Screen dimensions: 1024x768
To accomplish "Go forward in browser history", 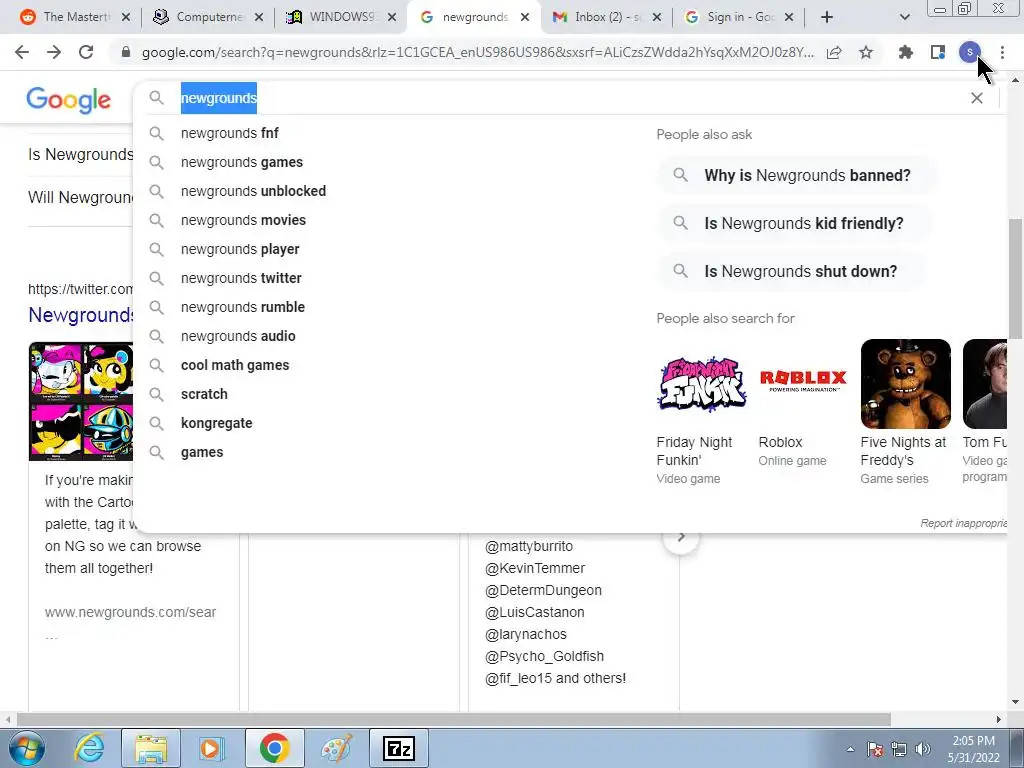I will [54, 52].
